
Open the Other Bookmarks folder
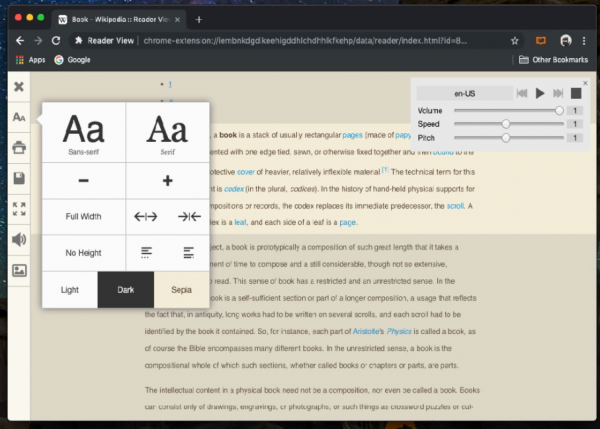(x=558, y=60)
